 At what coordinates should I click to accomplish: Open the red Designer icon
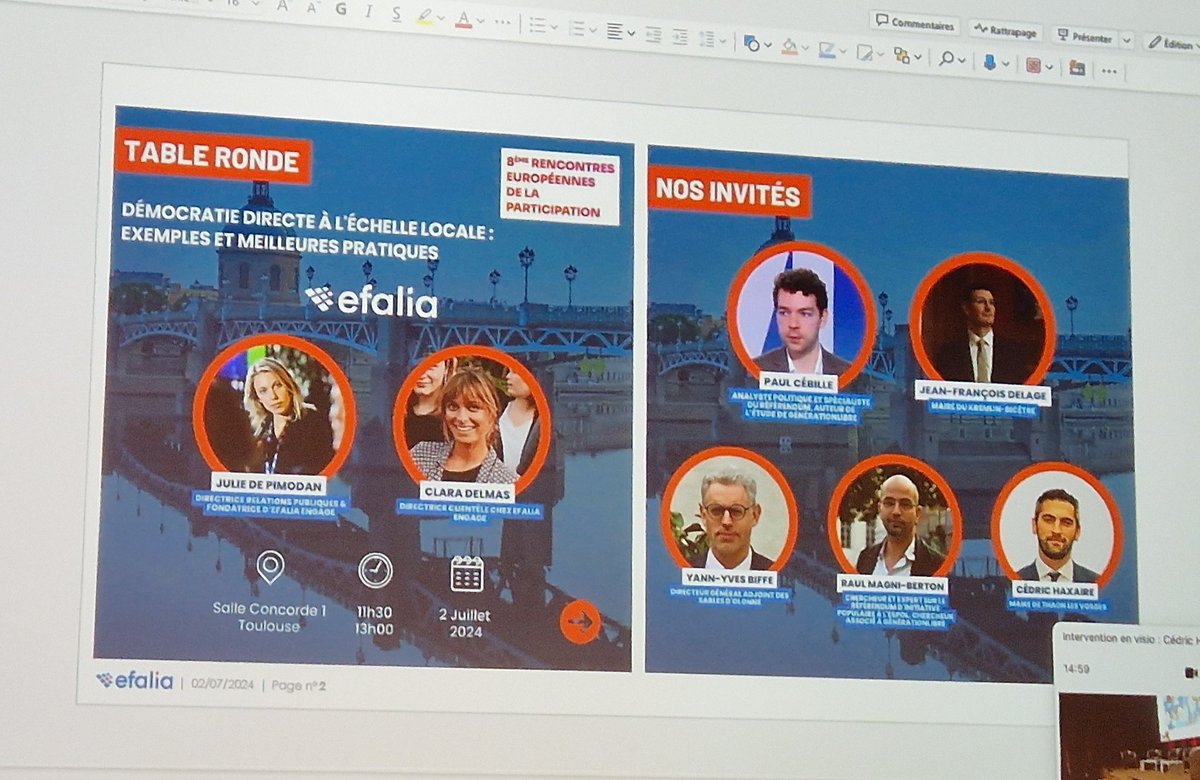click(1034, 65)
